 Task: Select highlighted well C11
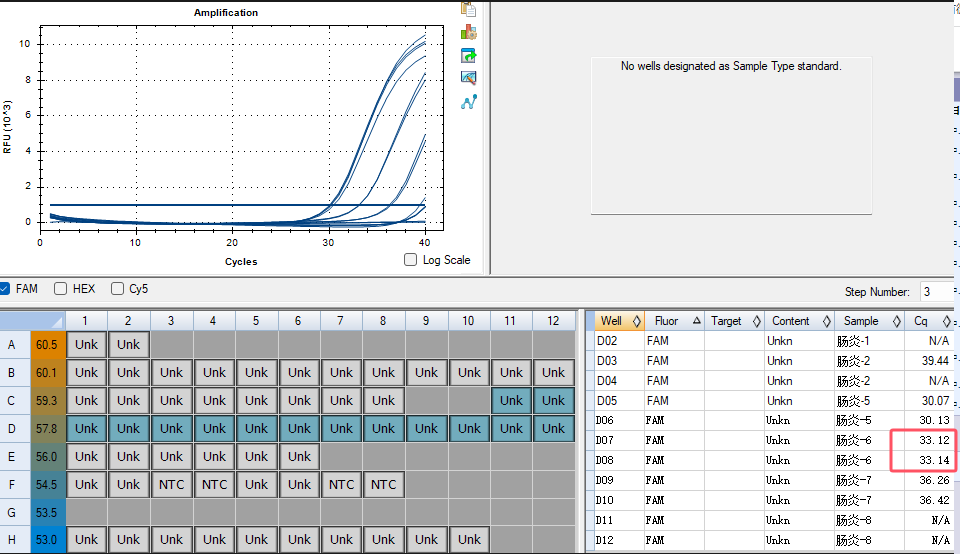(x=511, y=400)
